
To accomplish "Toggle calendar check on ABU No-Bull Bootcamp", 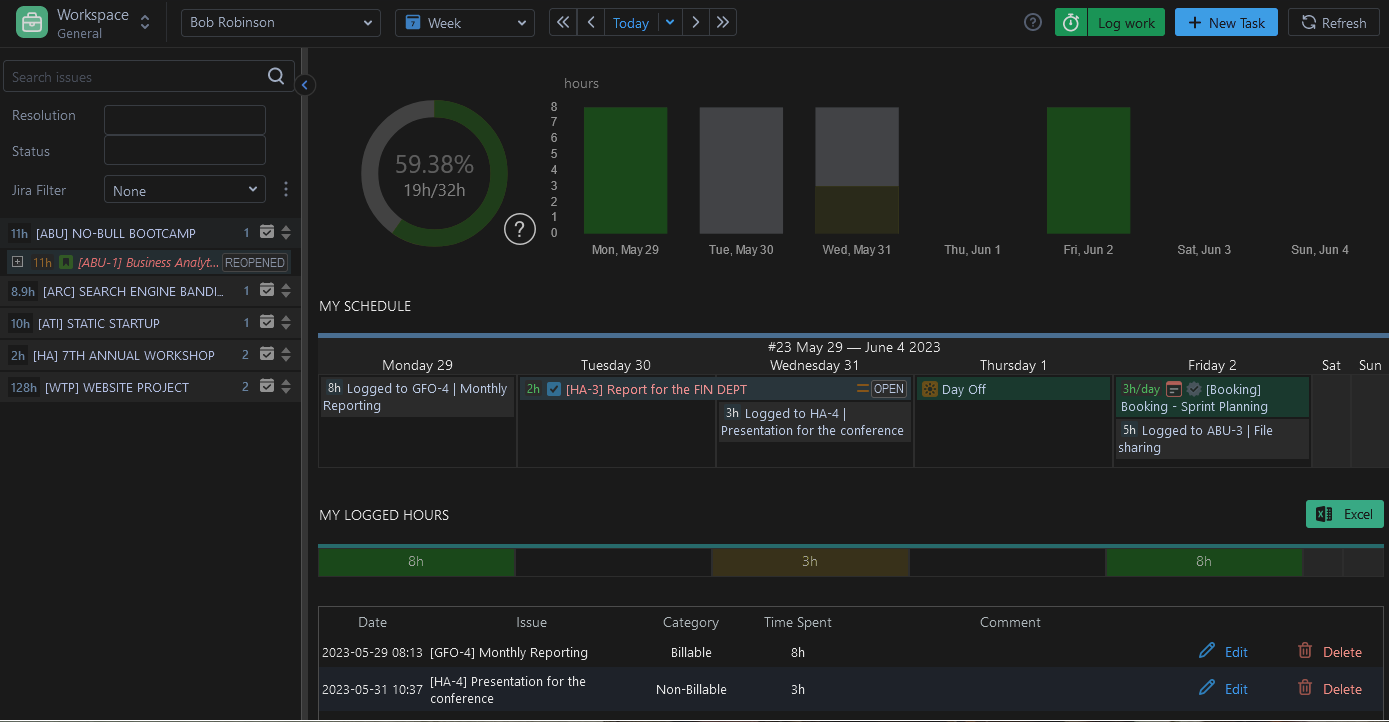I will [x=267, y=233].
